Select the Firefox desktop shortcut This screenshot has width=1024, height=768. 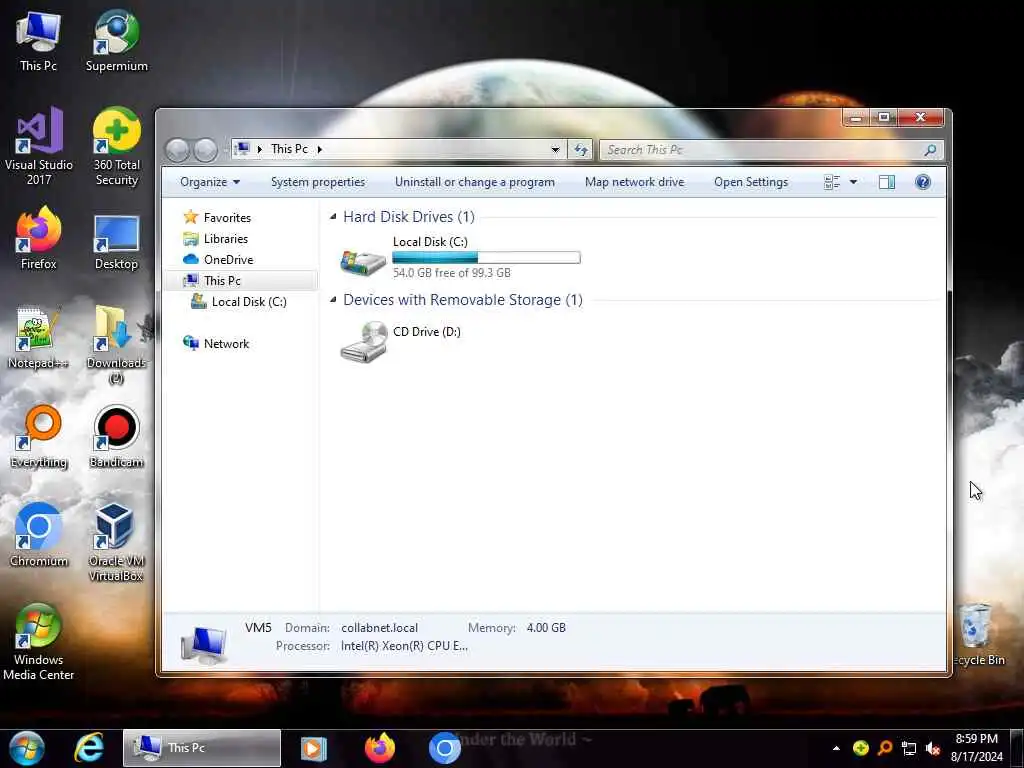(39, 238)
